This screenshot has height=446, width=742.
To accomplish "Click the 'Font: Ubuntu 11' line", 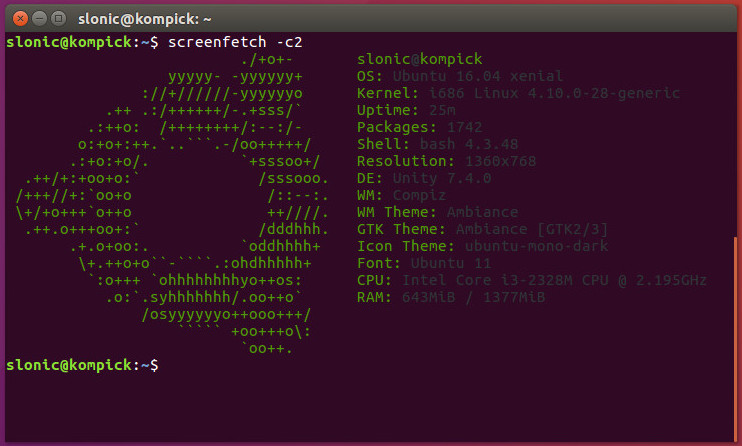I will [424, 263].
